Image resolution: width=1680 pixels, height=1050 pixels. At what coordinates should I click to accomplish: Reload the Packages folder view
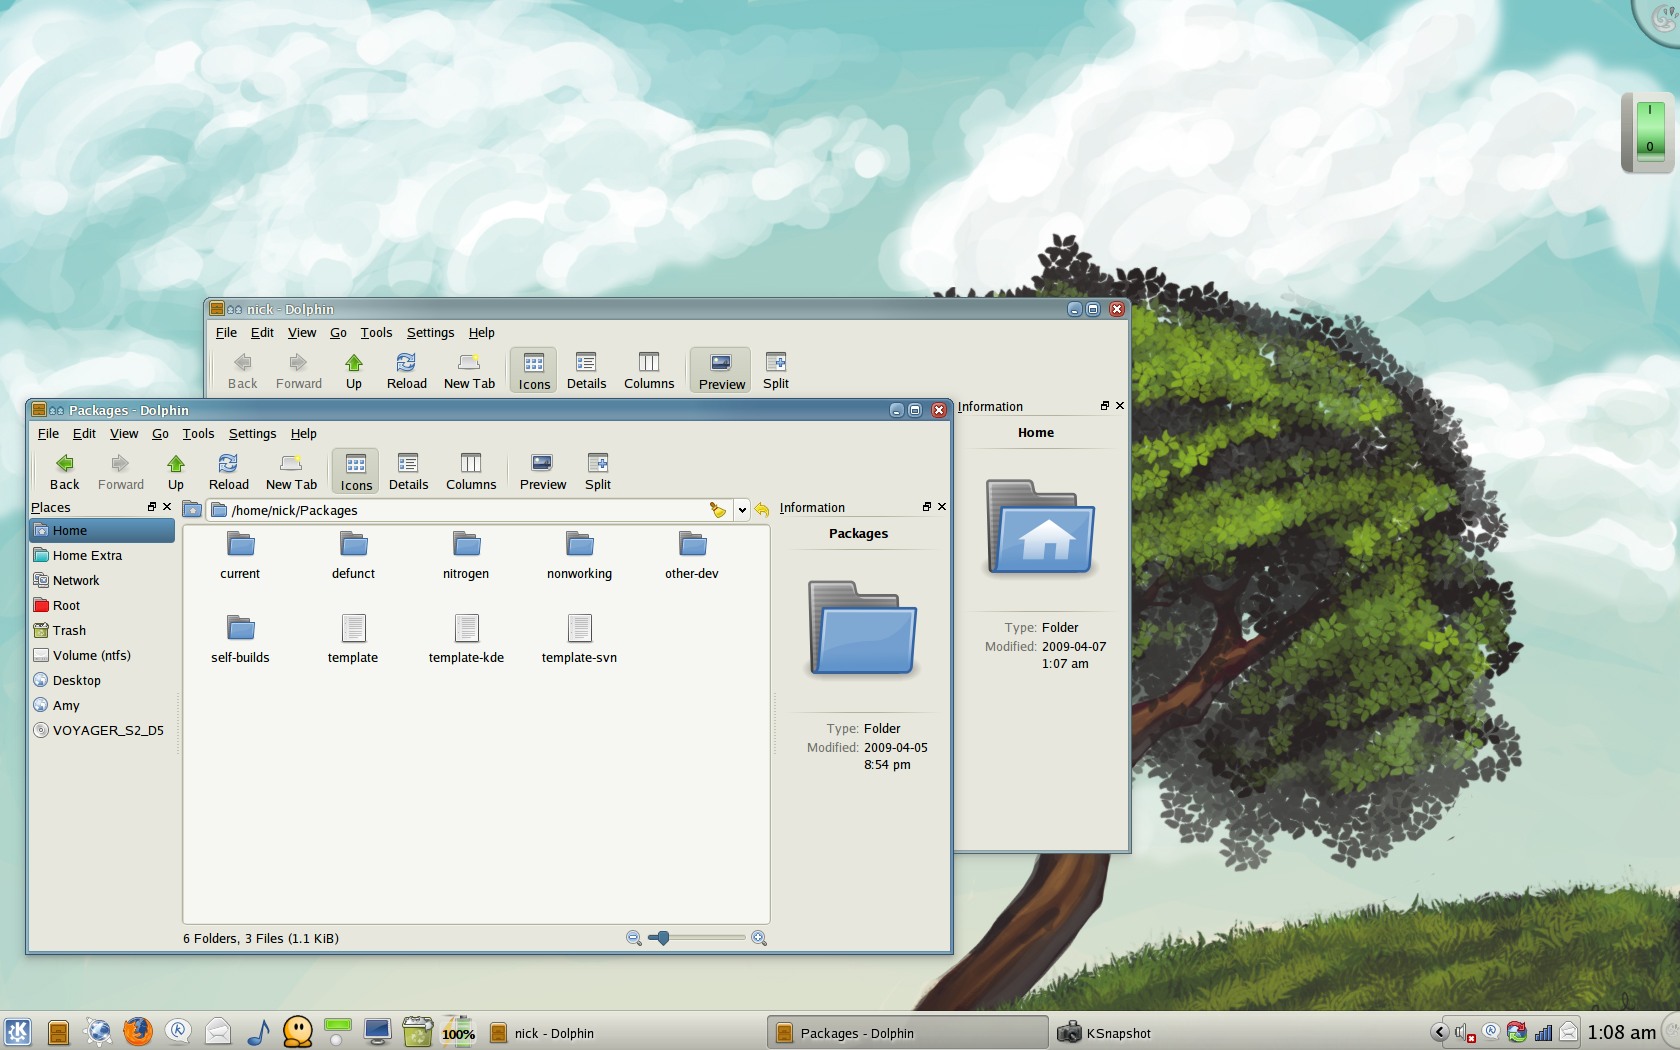229,472
